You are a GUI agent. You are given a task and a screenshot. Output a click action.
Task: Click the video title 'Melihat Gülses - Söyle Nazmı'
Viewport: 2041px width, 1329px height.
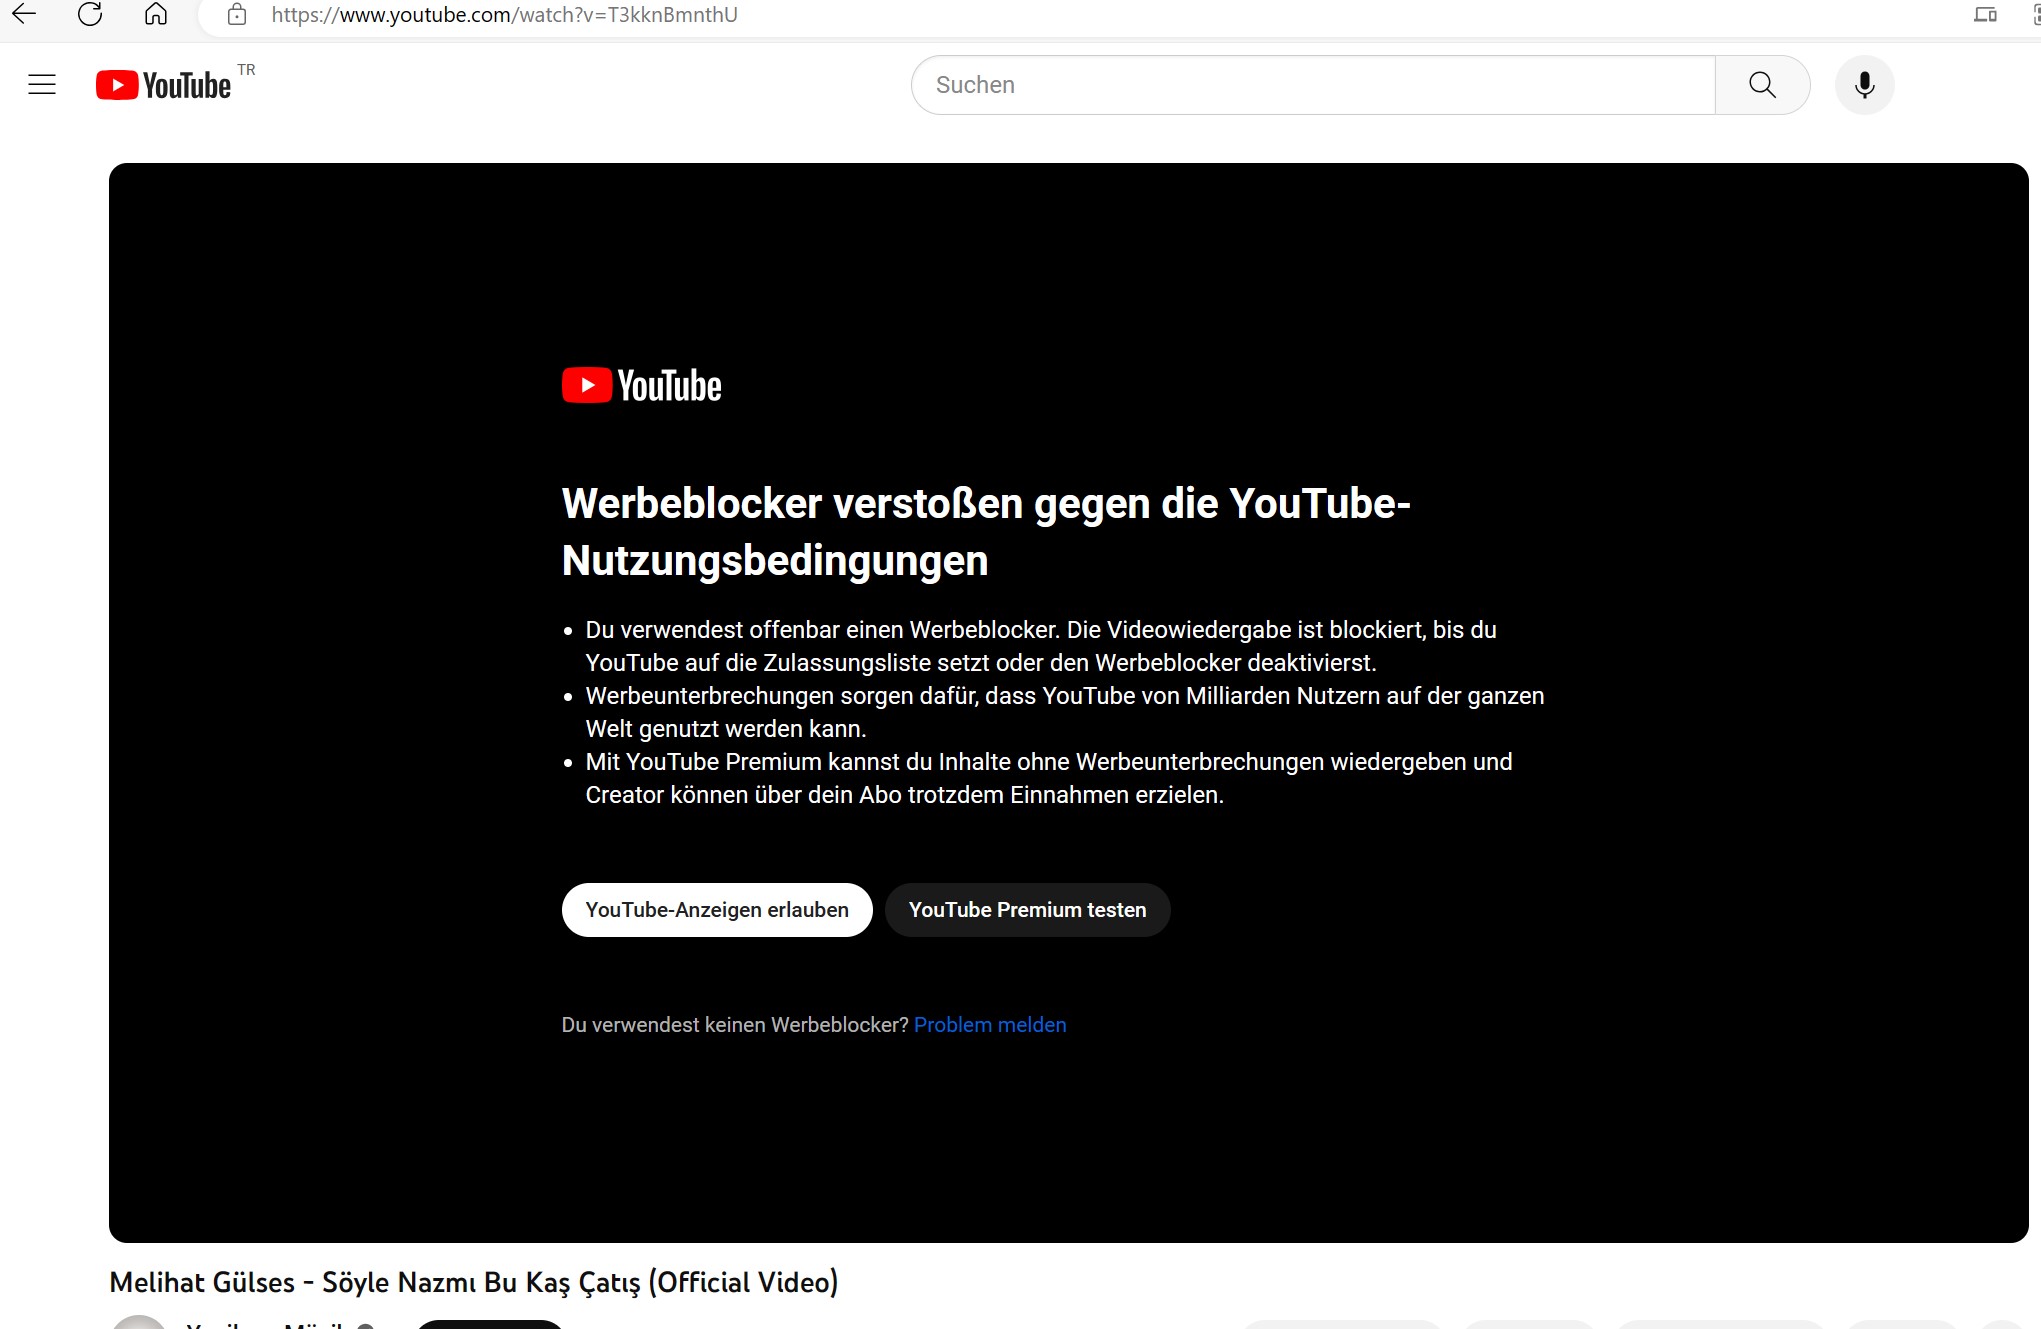pyautogui.click(x=474, y=1283)
